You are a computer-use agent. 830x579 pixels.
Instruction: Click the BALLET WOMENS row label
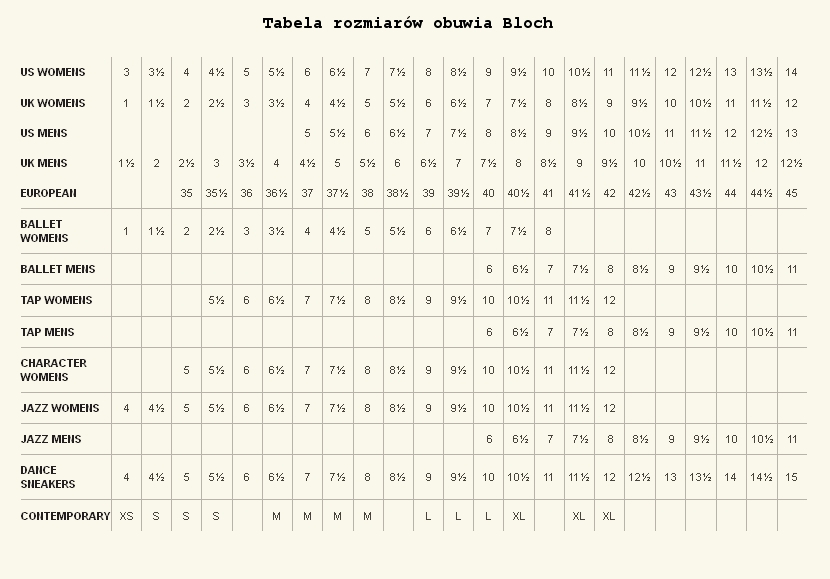point(44,231)
